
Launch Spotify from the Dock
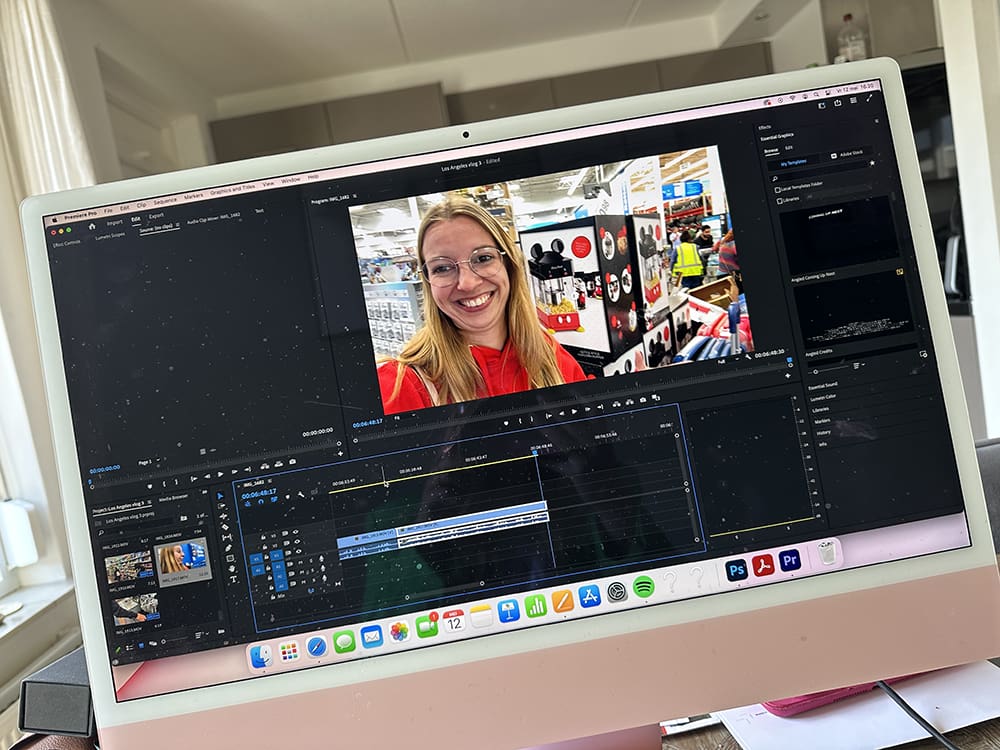click(x=643, y=587)
